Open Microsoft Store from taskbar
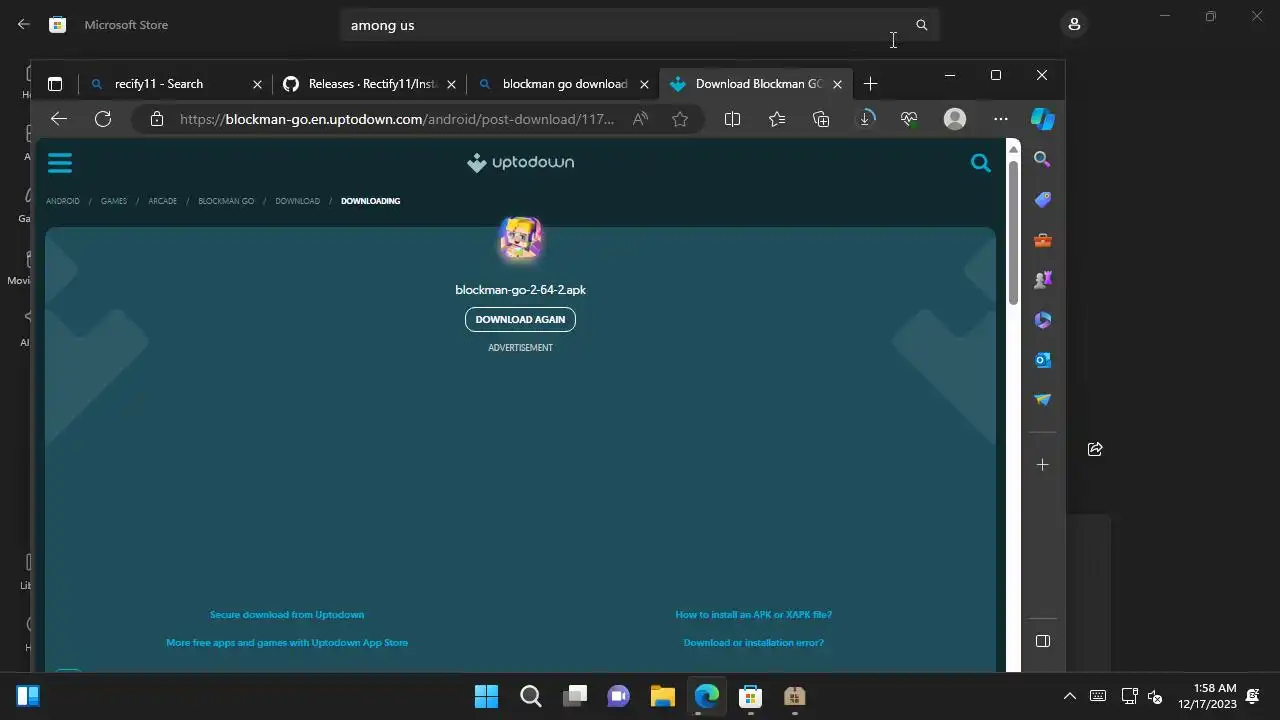This screenshot has height=720, width=1280. (x=750, y=696)
